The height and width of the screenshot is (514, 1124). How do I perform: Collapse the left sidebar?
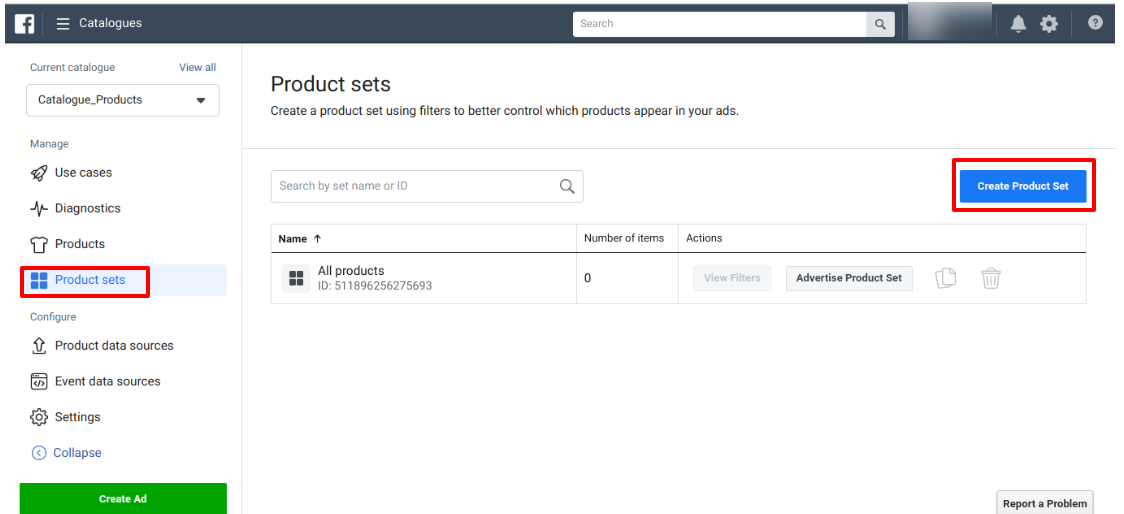(x=67, y=453)
